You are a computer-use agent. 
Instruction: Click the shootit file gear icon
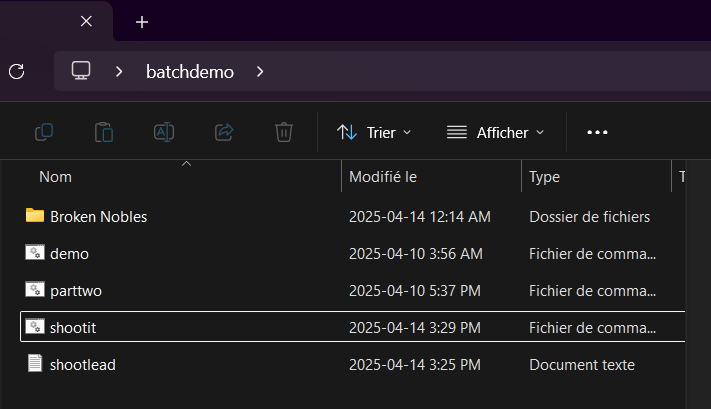[35, 326]
